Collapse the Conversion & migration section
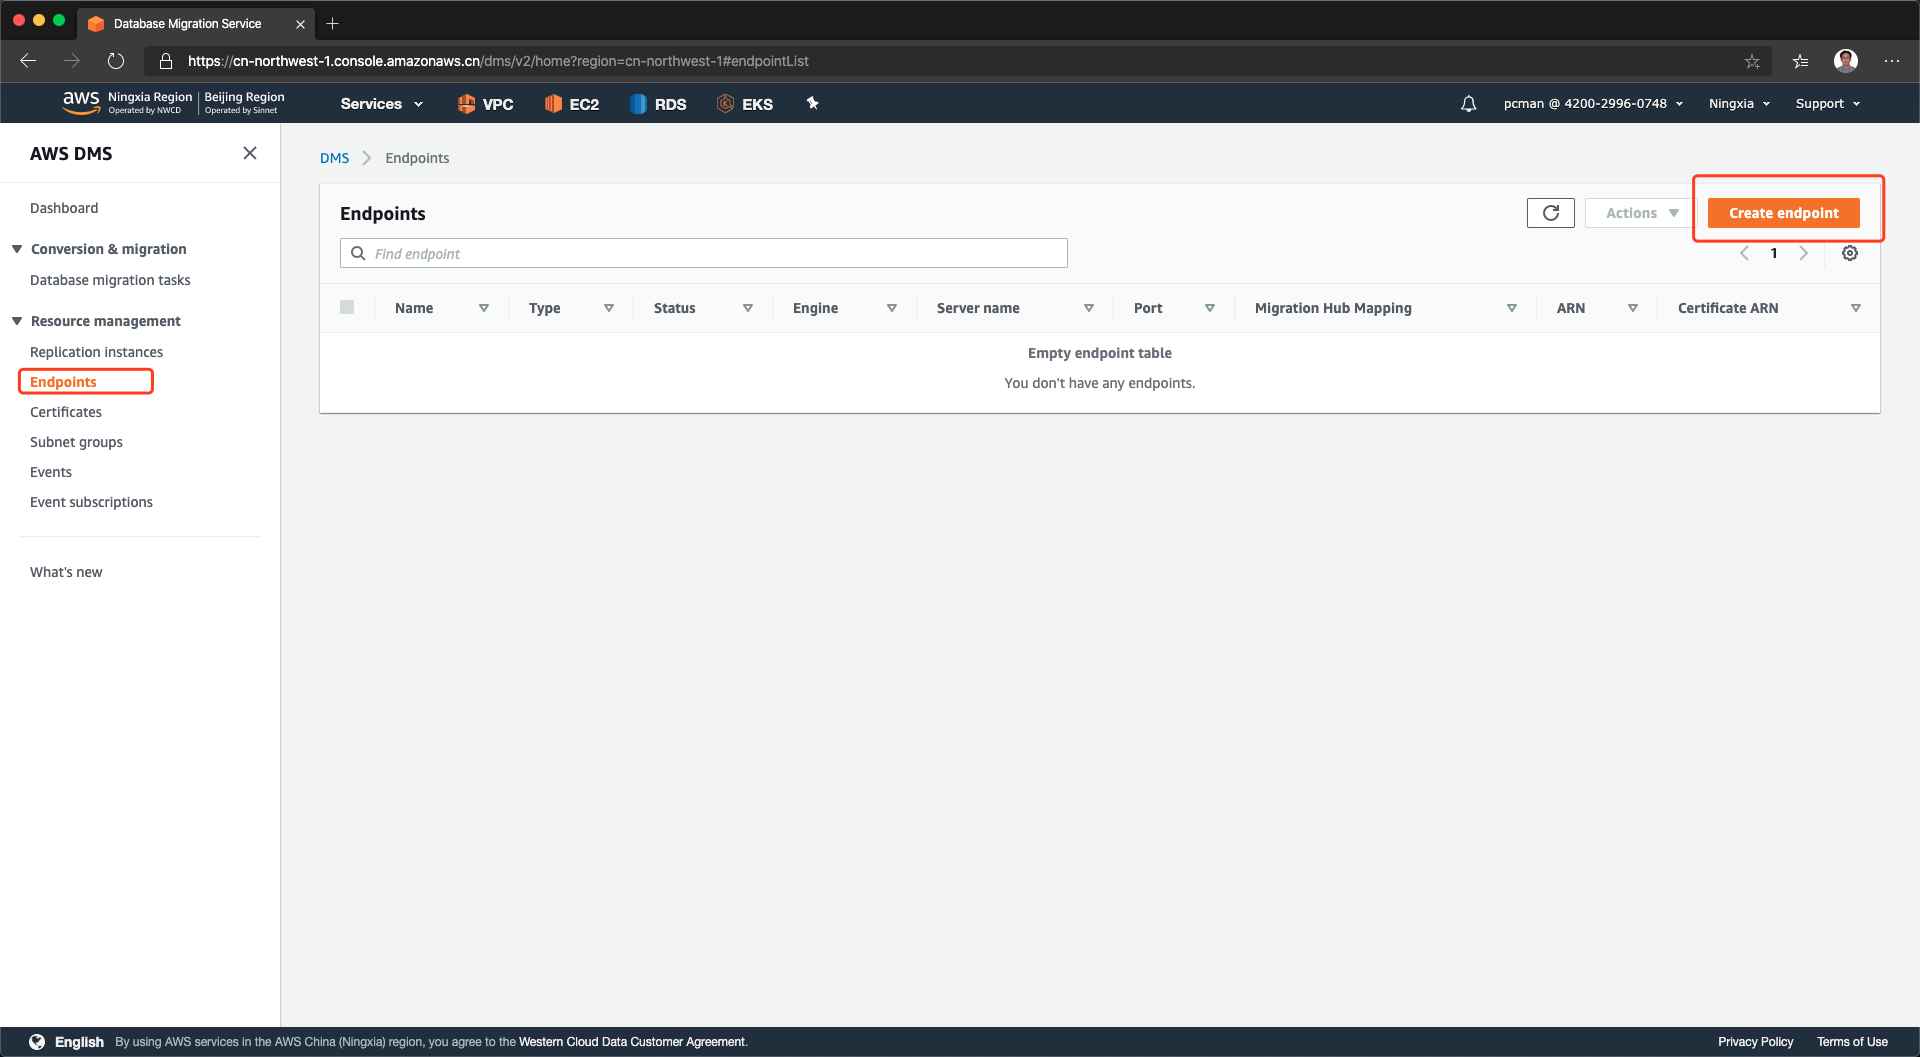 click(17, 249)
